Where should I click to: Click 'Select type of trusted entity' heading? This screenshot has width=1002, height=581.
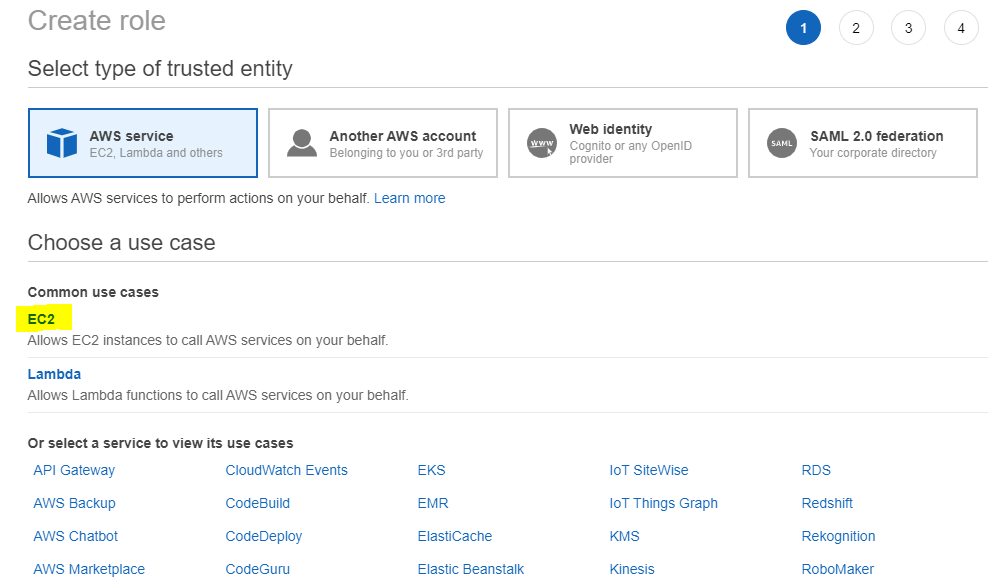point(160,68)
